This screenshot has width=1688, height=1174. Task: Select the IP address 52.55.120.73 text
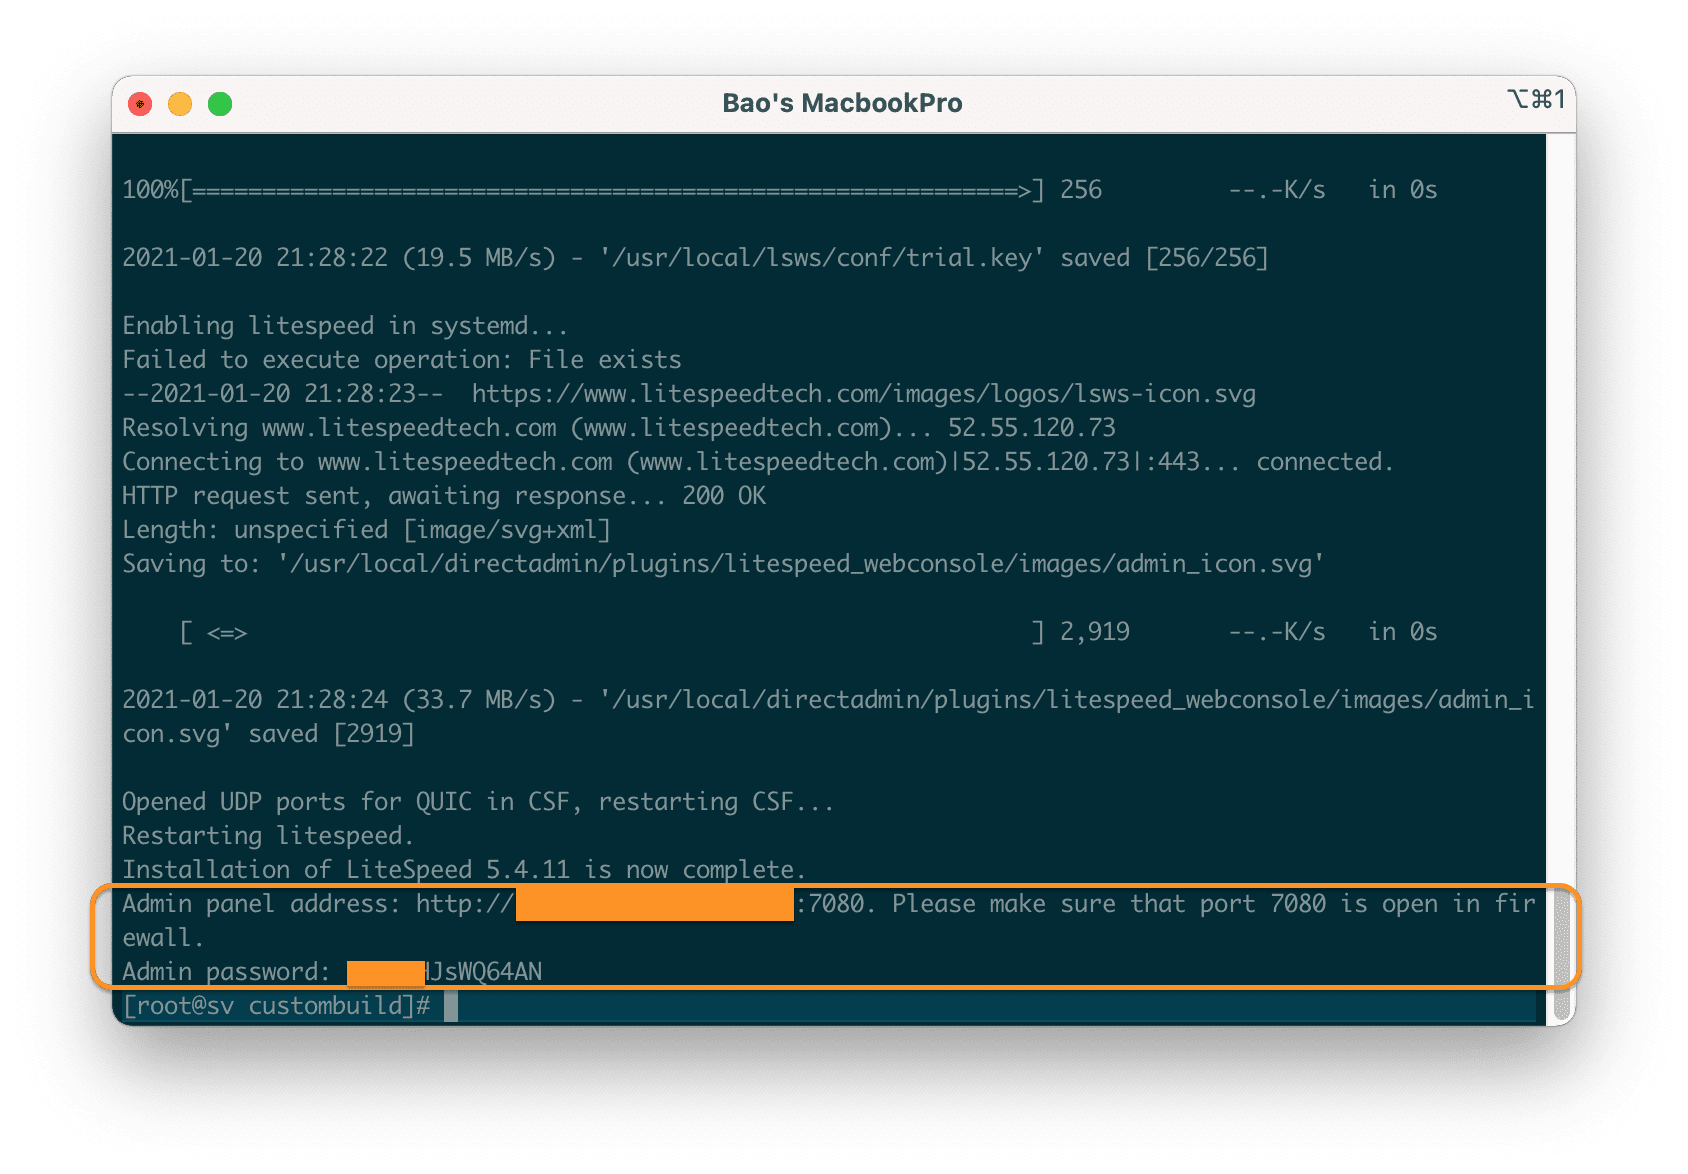1032,427
